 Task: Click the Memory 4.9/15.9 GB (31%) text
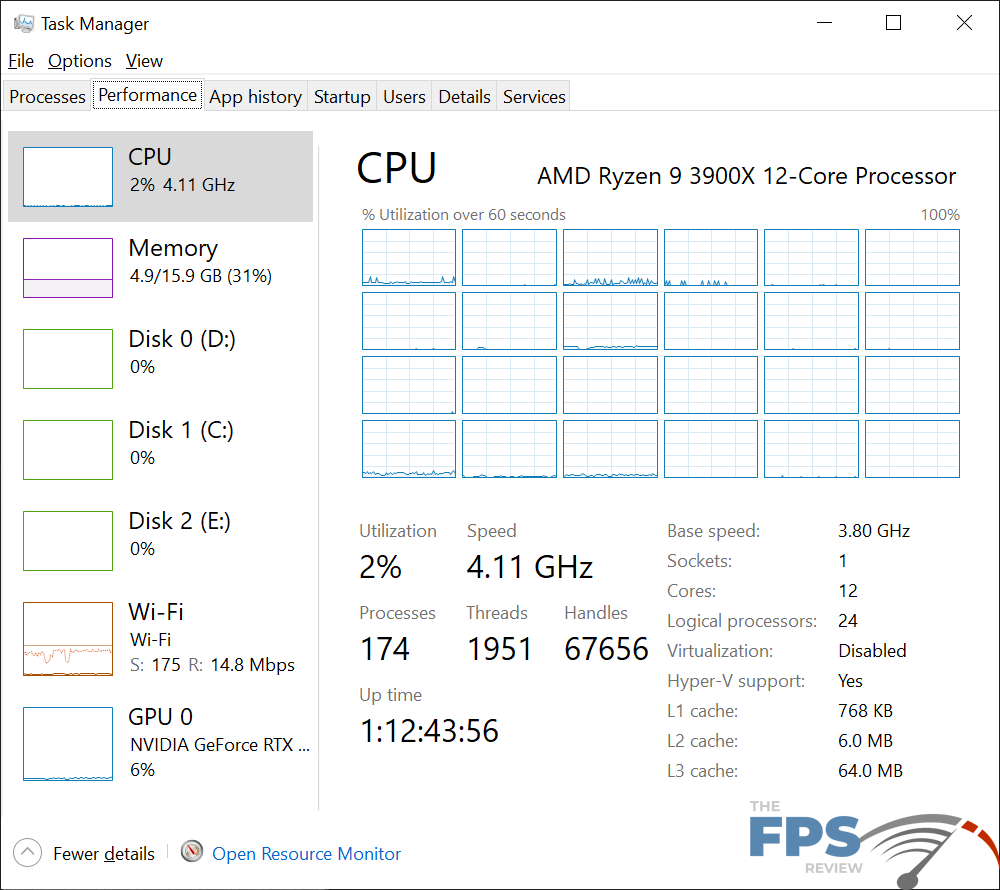[201, 276]
